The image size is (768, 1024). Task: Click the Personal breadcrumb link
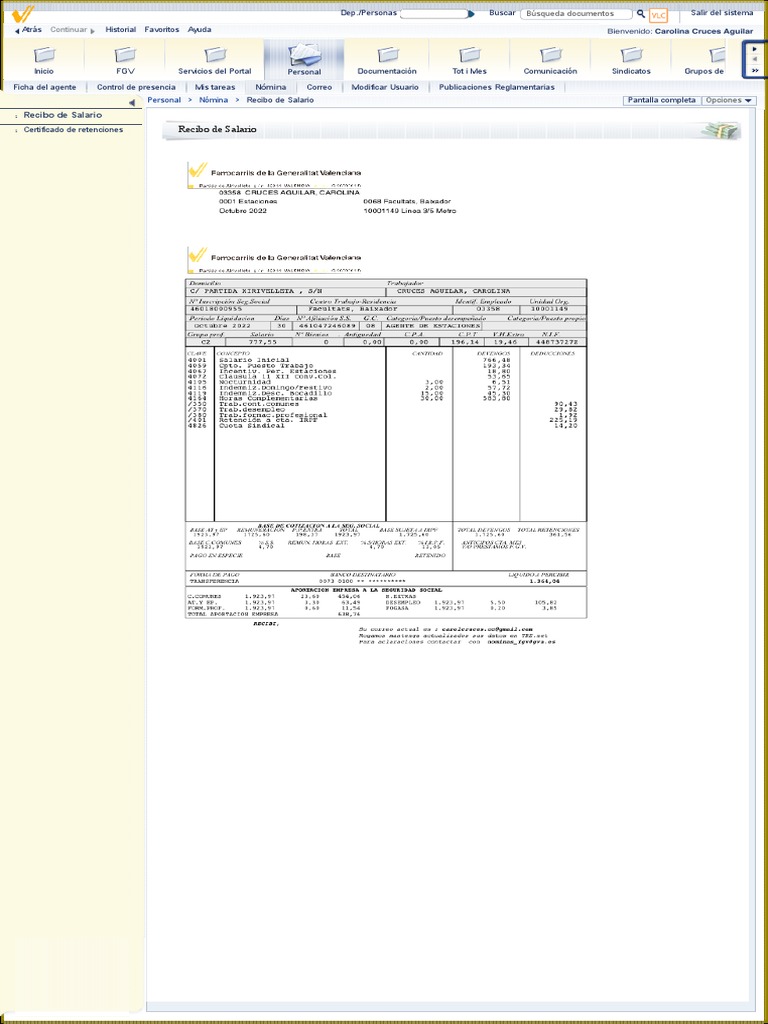[x=164, y=100]
